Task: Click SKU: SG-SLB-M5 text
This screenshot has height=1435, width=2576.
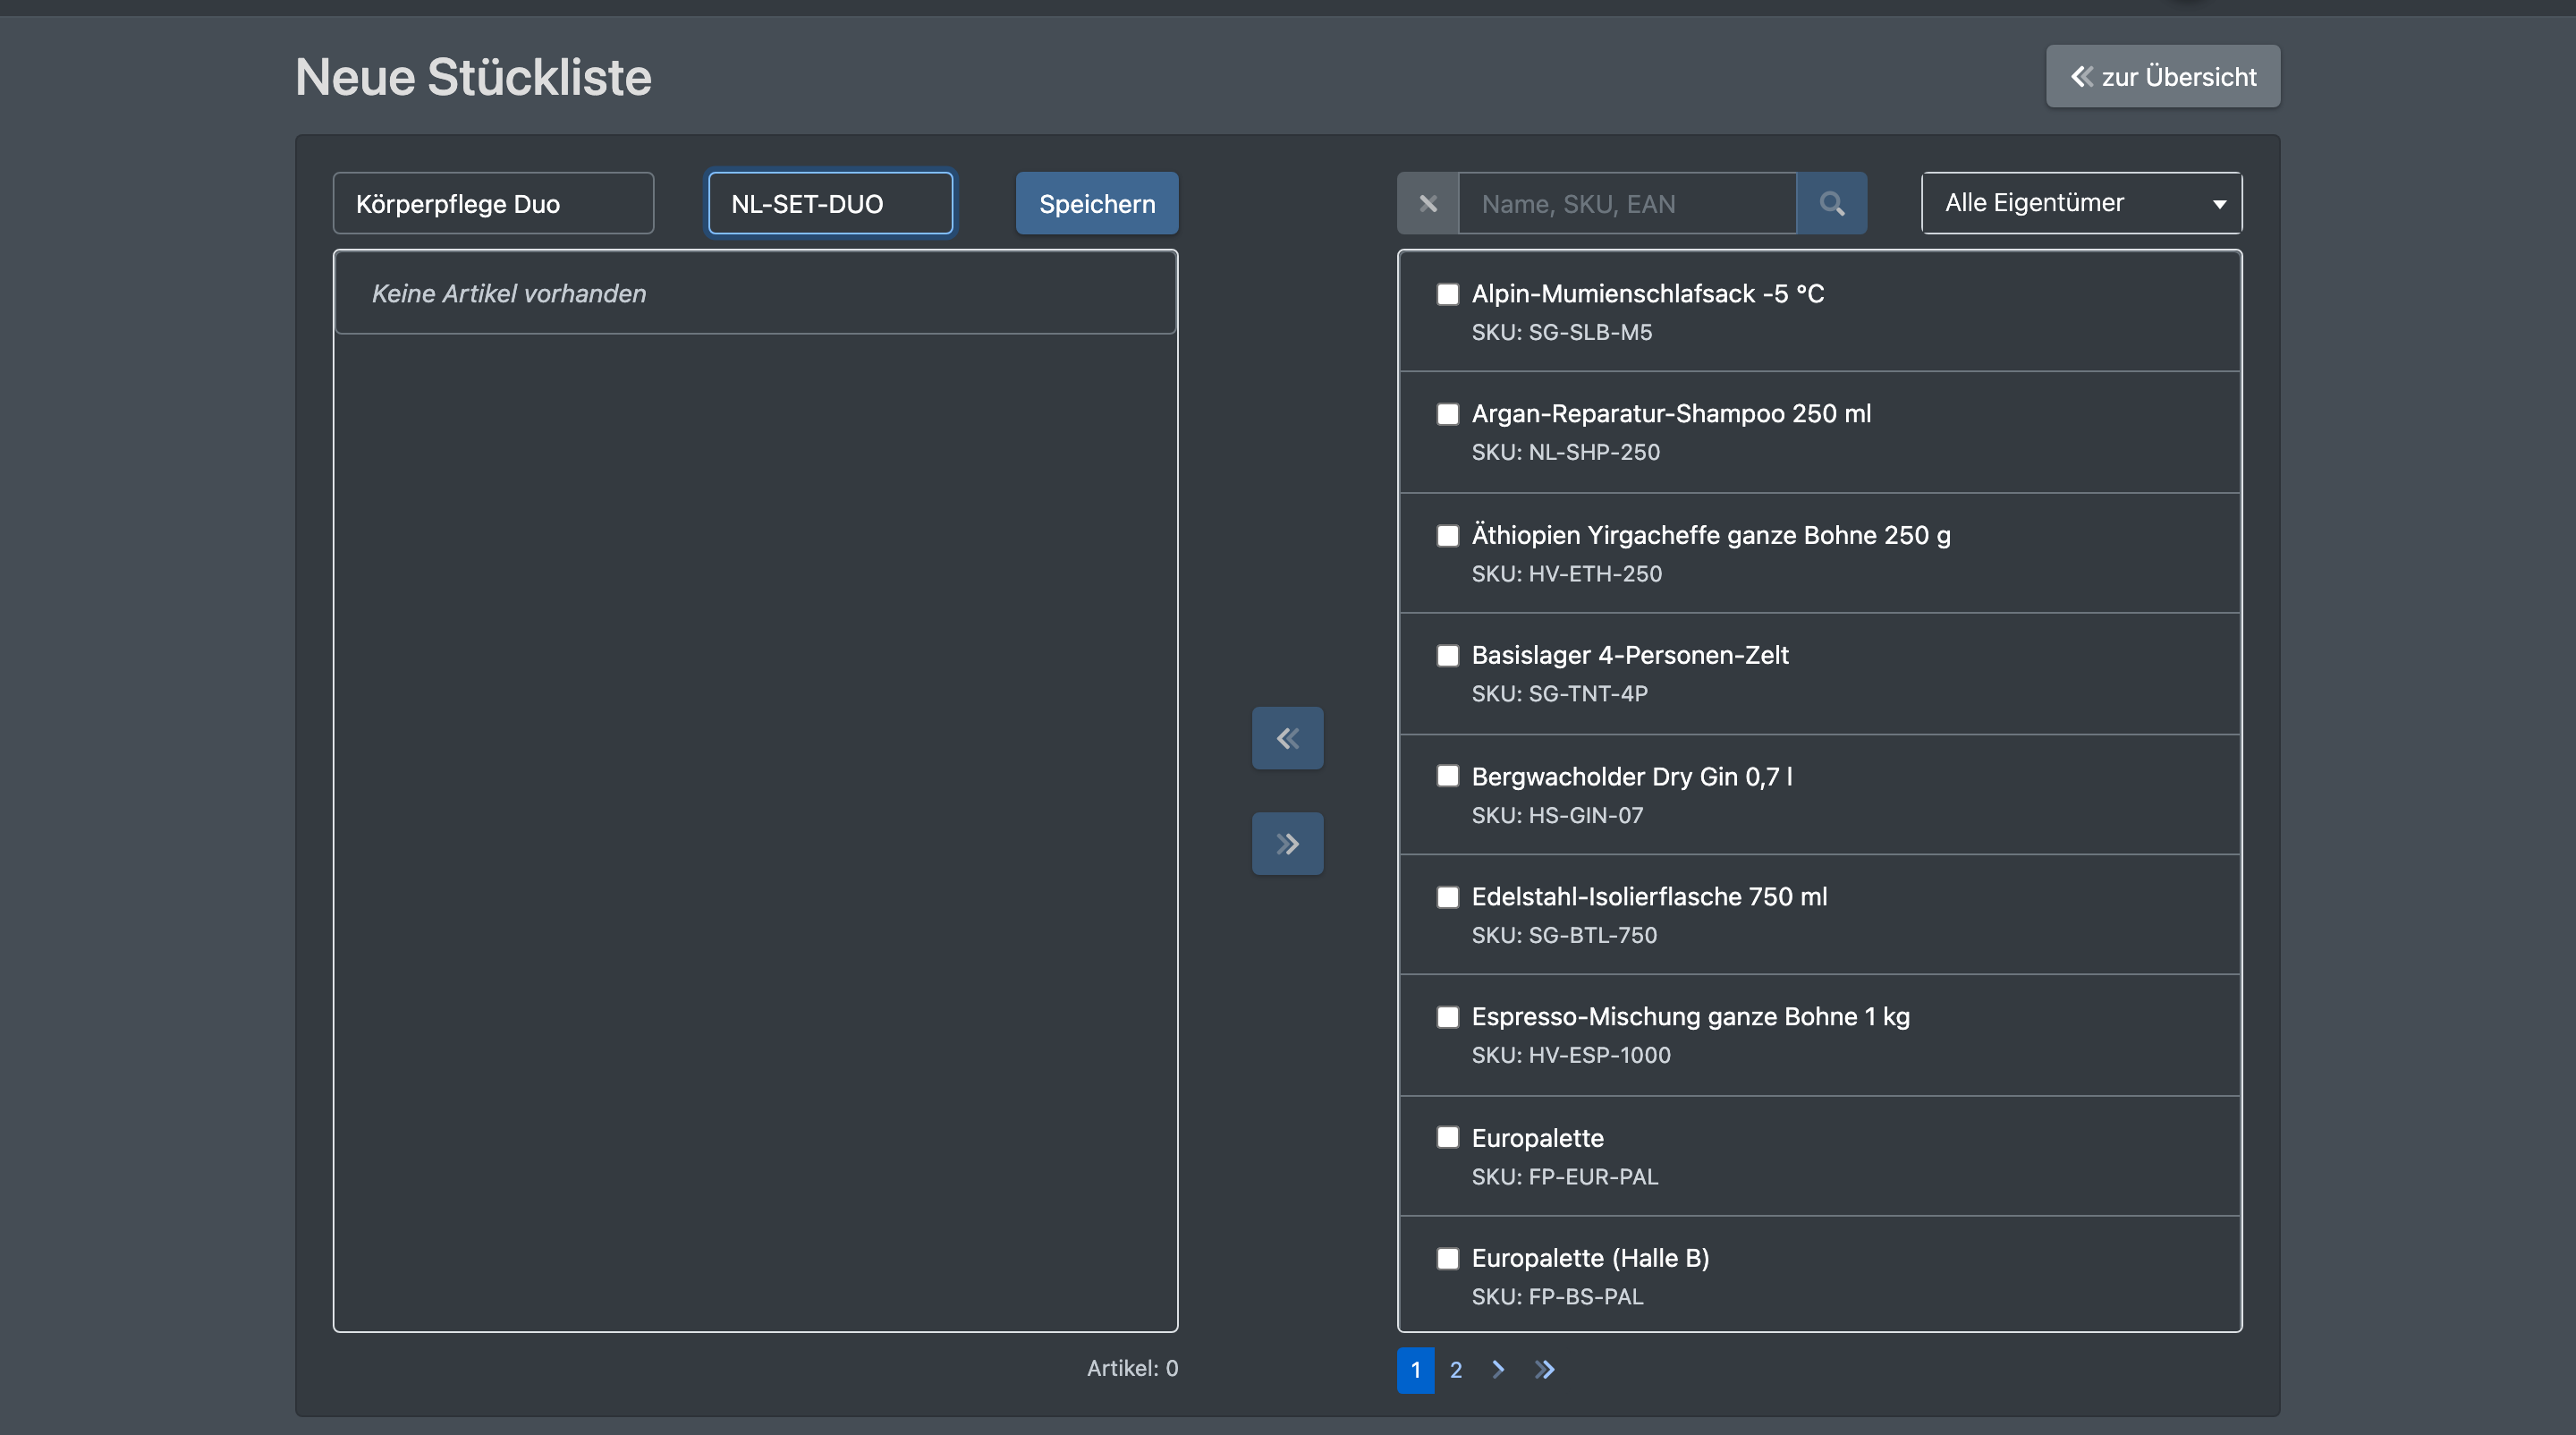Action: [1561, 332]
